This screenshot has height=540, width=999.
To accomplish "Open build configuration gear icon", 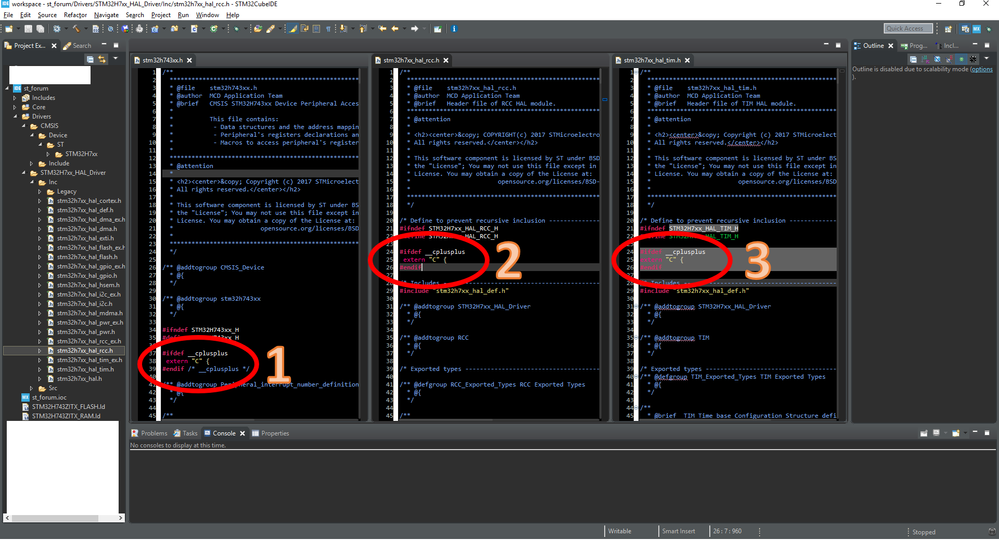I will (x=57, y=29).
